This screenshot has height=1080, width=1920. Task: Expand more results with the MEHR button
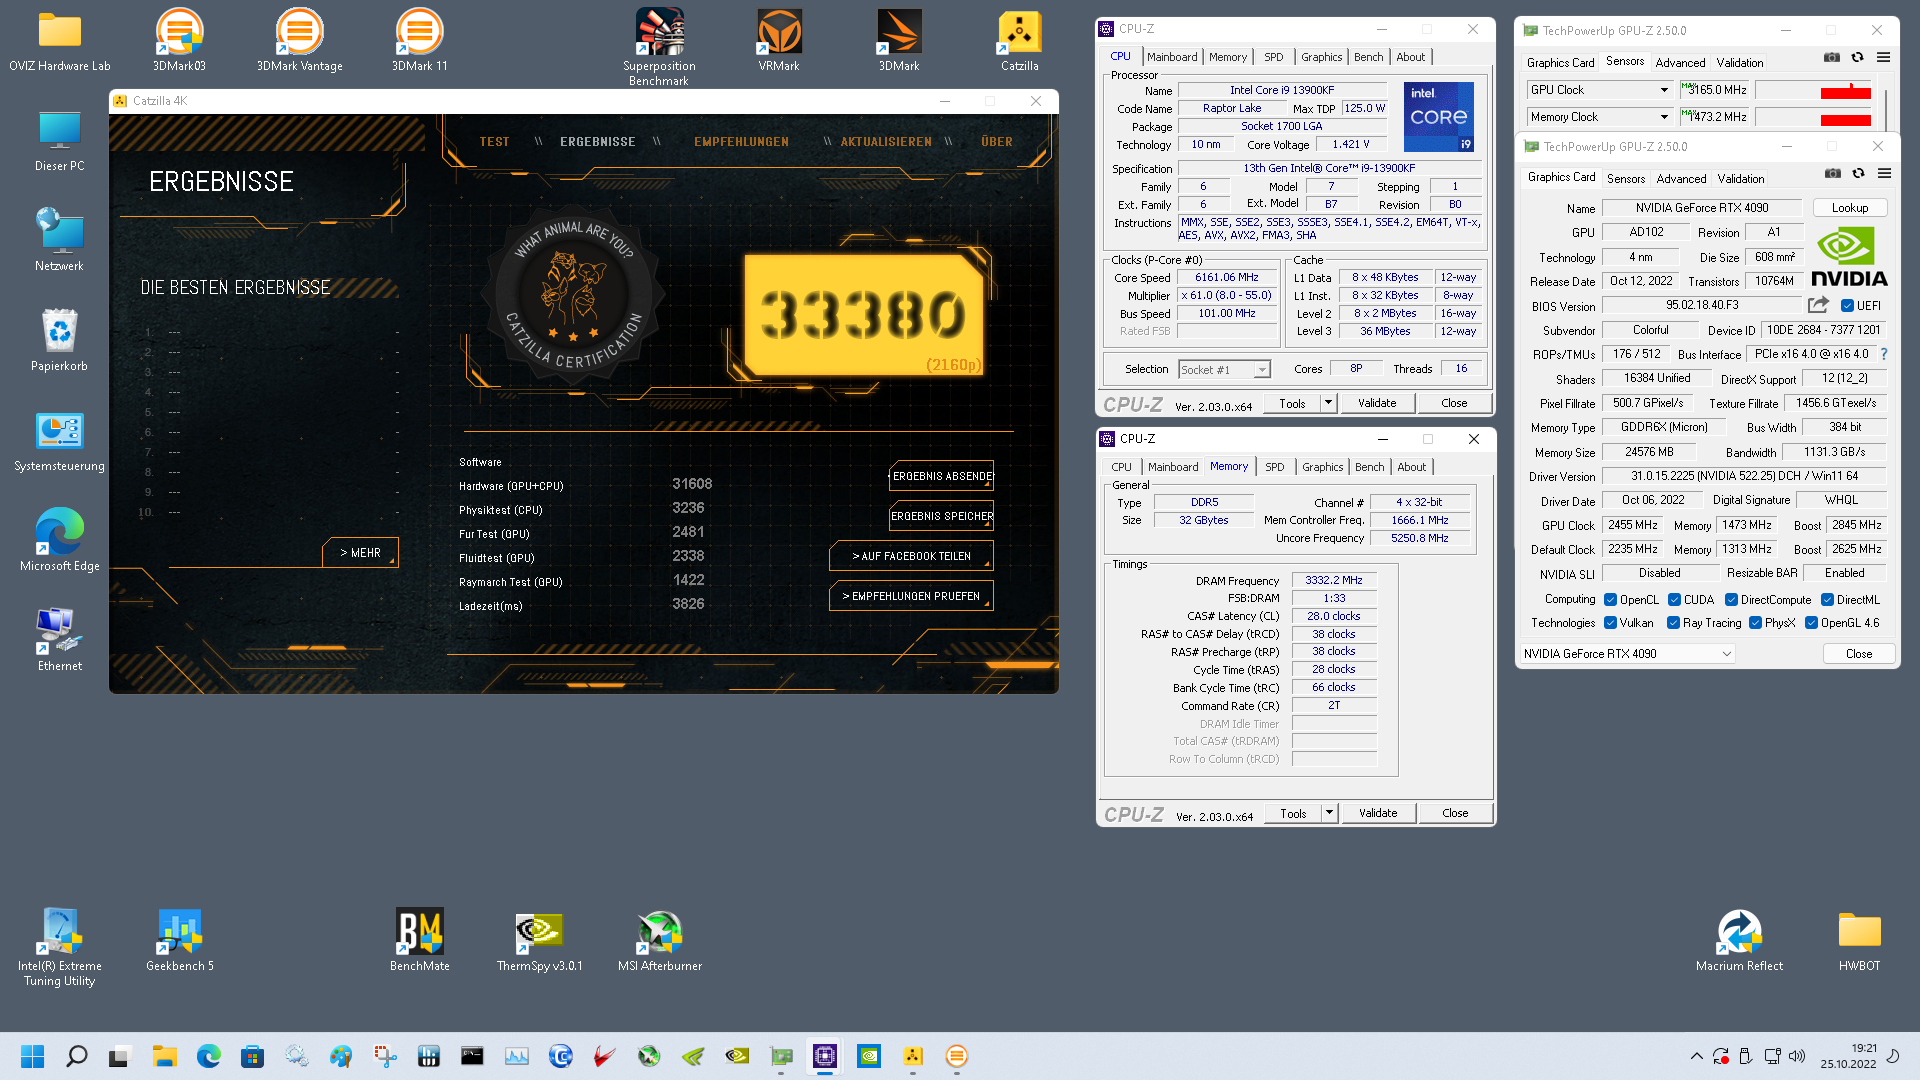(x=360, y=553)
